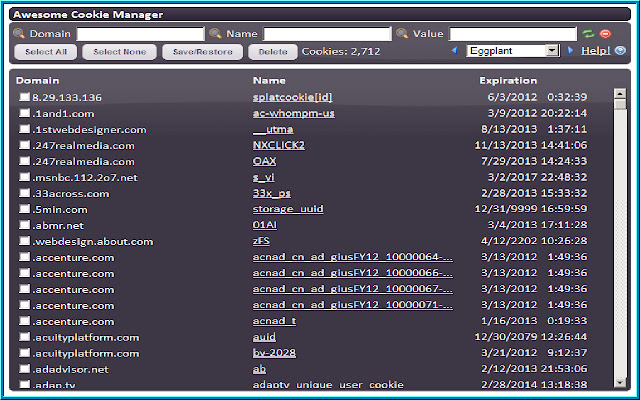The height and width of the screenshot is (400, 640).
Task: Click the red clear filter icon
Action: (x=605, y=33)
